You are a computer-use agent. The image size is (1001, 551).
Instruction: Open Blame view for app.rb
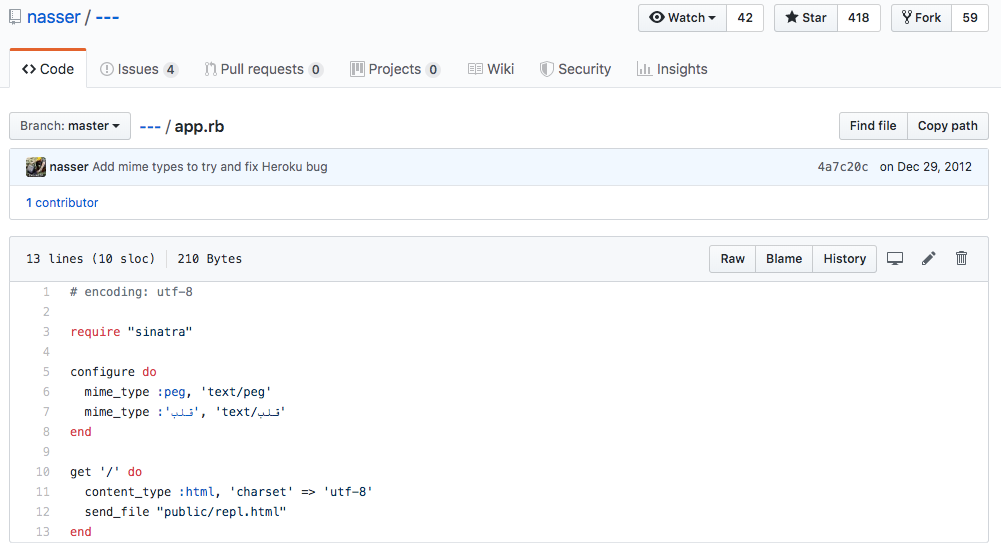(x=784, y=259)
